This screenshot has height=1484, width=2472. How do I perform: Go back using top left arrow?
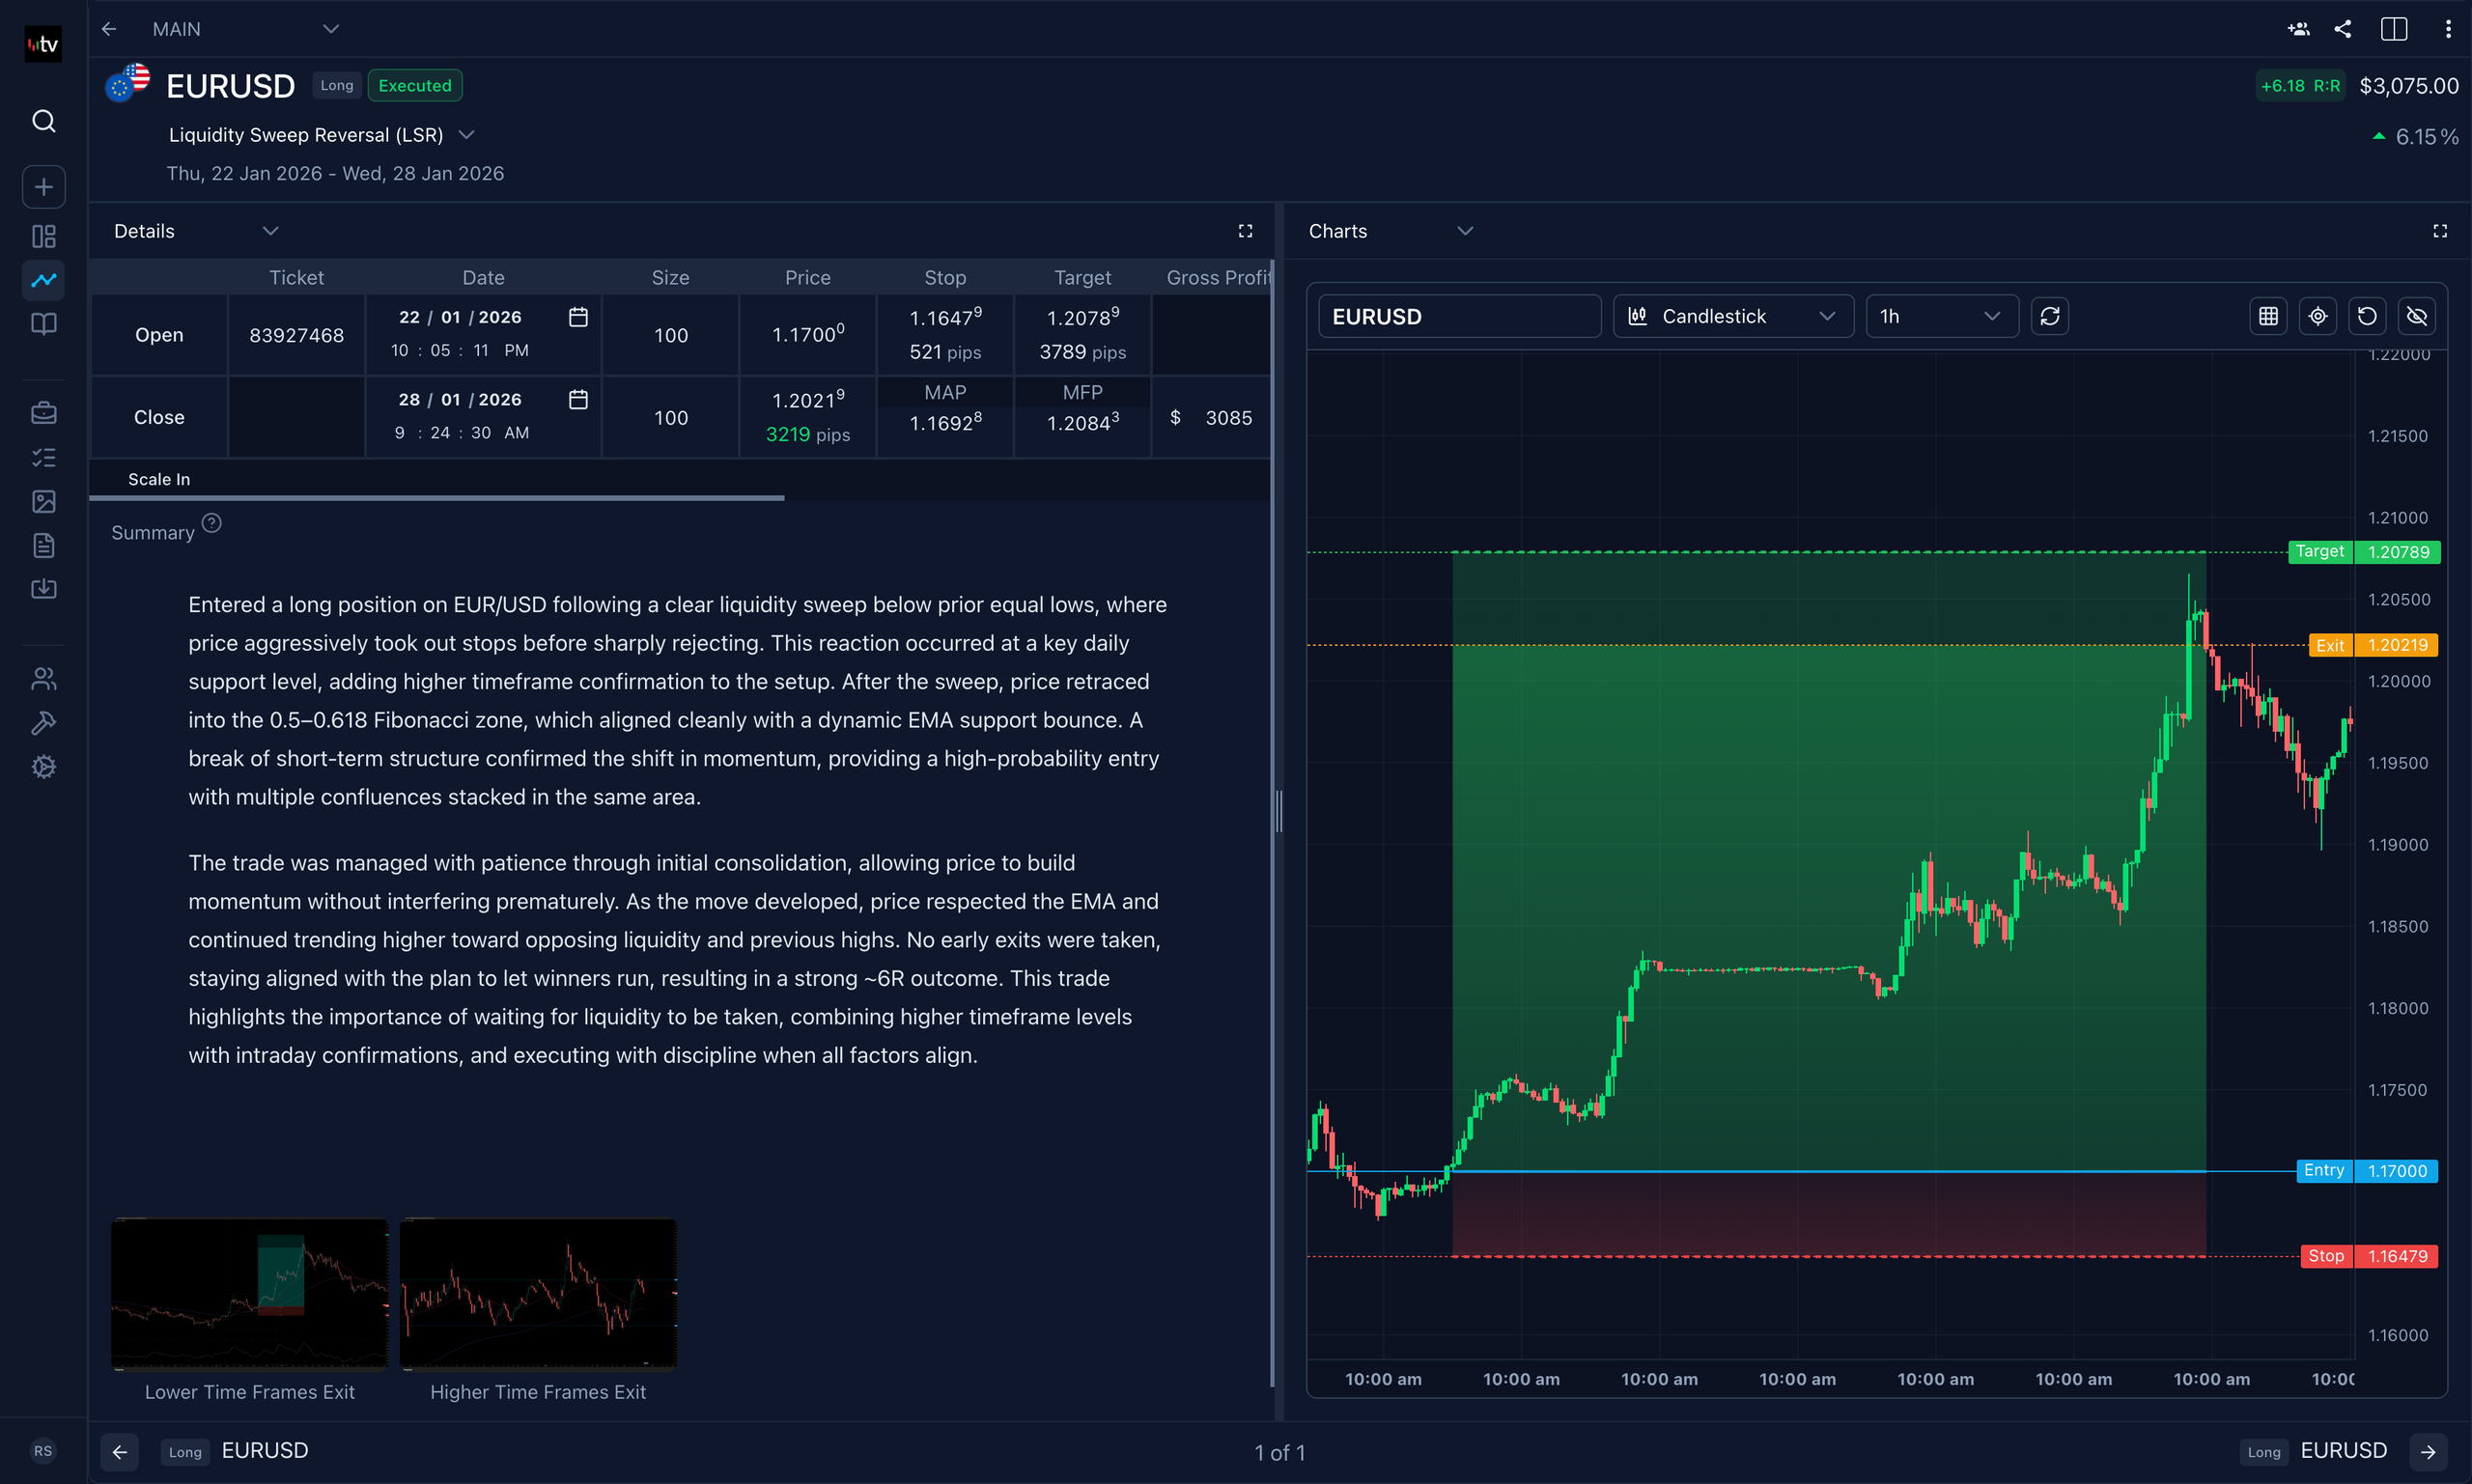click(x=109, y=29)
